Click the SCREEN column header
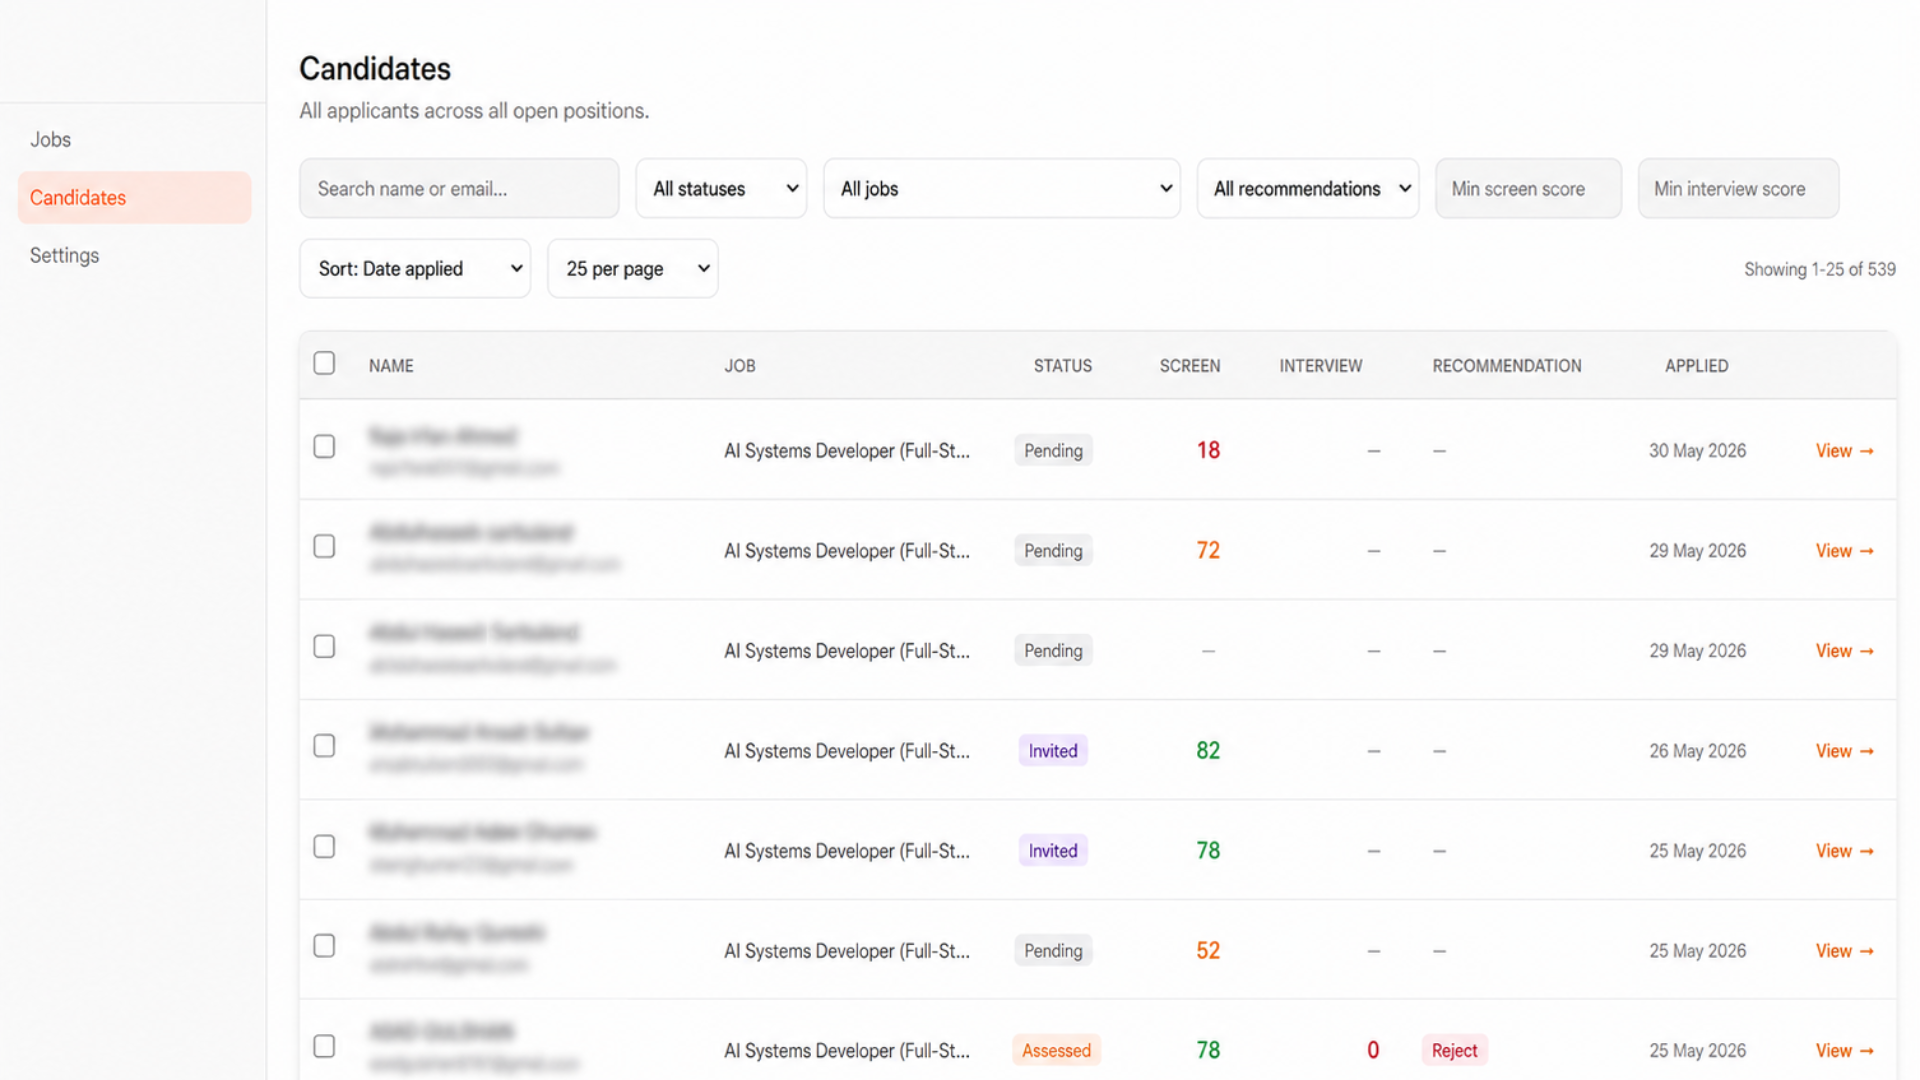The width and height of the screenshot is (1920, 1080). click(1190, 366)
